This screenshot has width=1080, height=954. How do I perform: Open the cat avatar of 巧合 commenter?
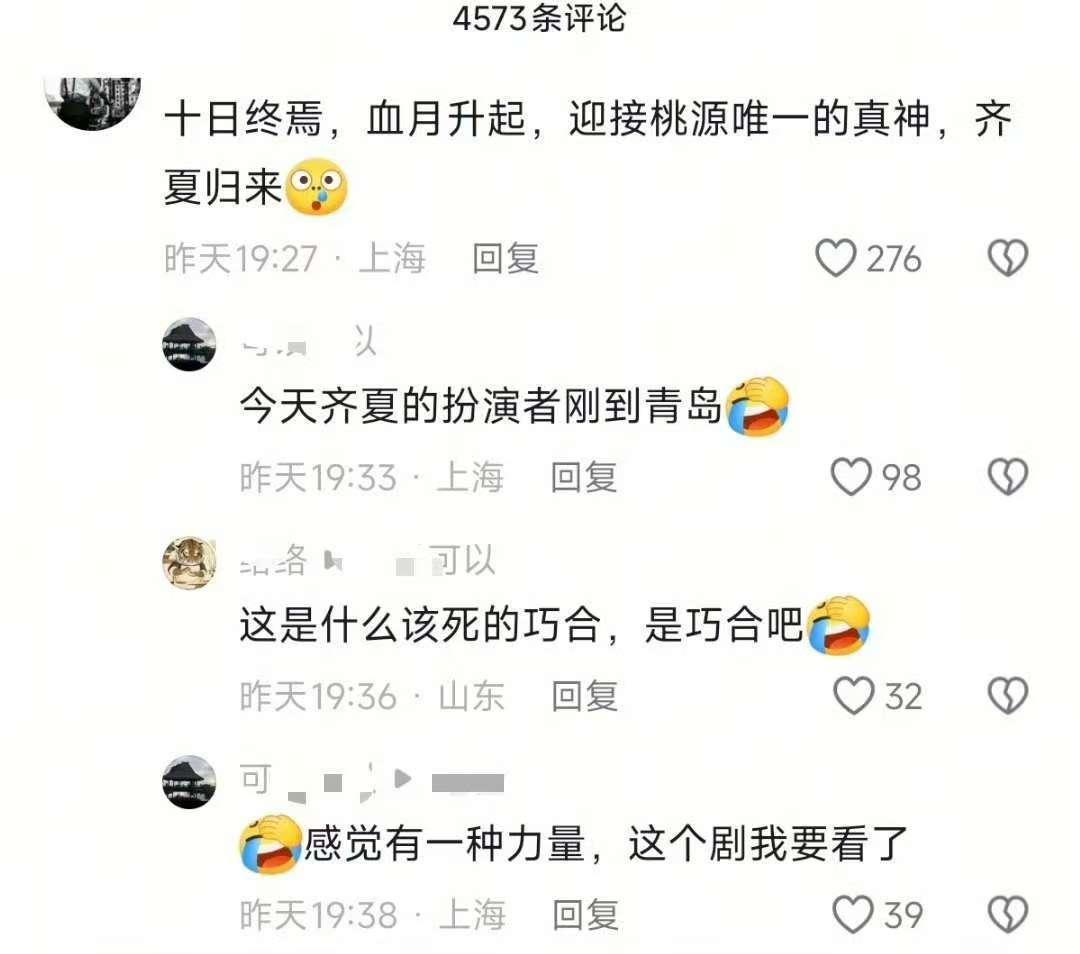189,563
